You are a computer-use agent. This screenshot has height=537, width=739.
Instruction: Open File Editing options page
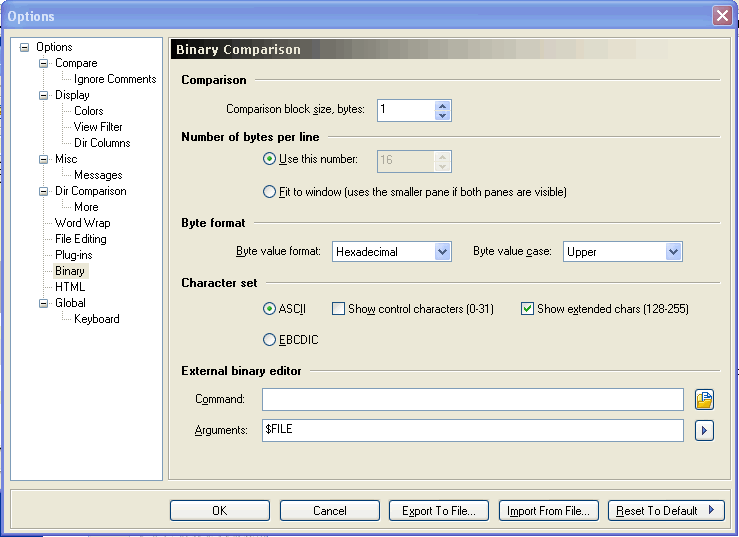(x=81, y=239)
